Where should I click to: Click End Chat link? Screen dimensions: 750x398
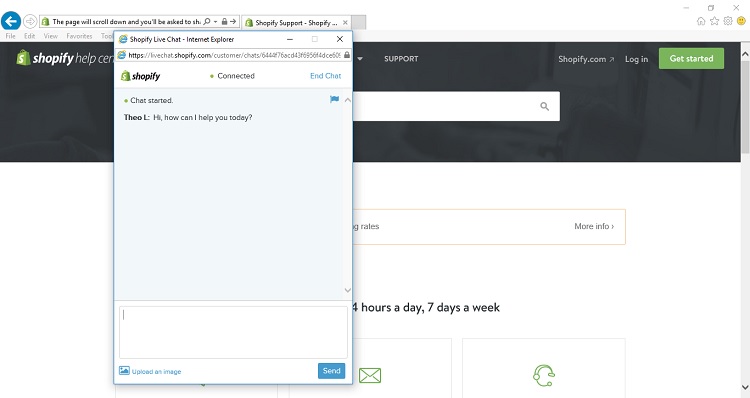tap(326, 76)
